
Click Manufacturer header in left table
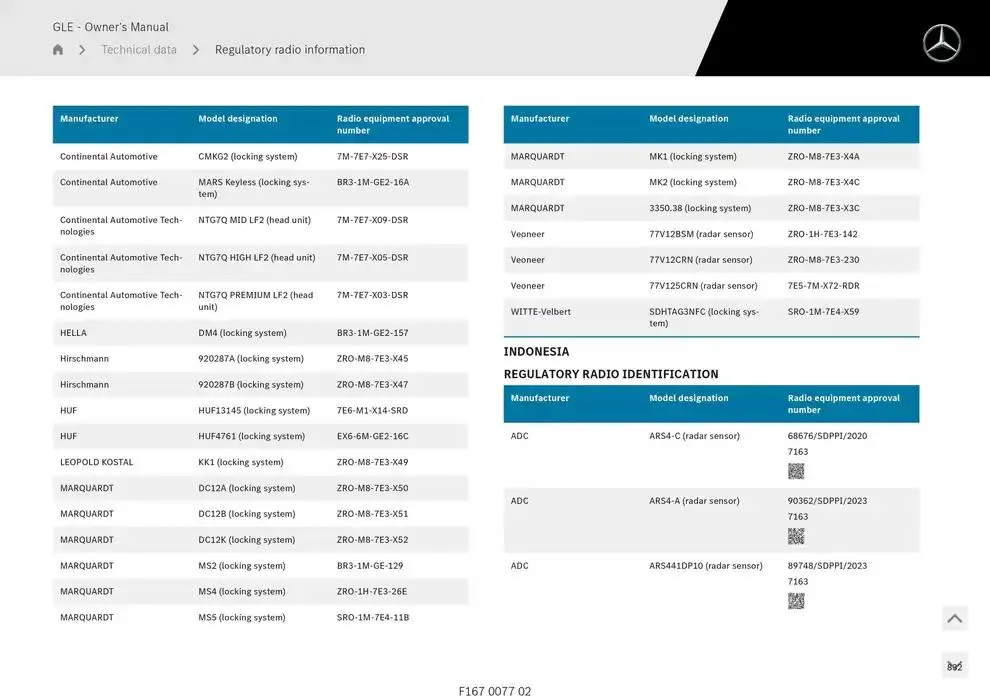tap(89, 119)
